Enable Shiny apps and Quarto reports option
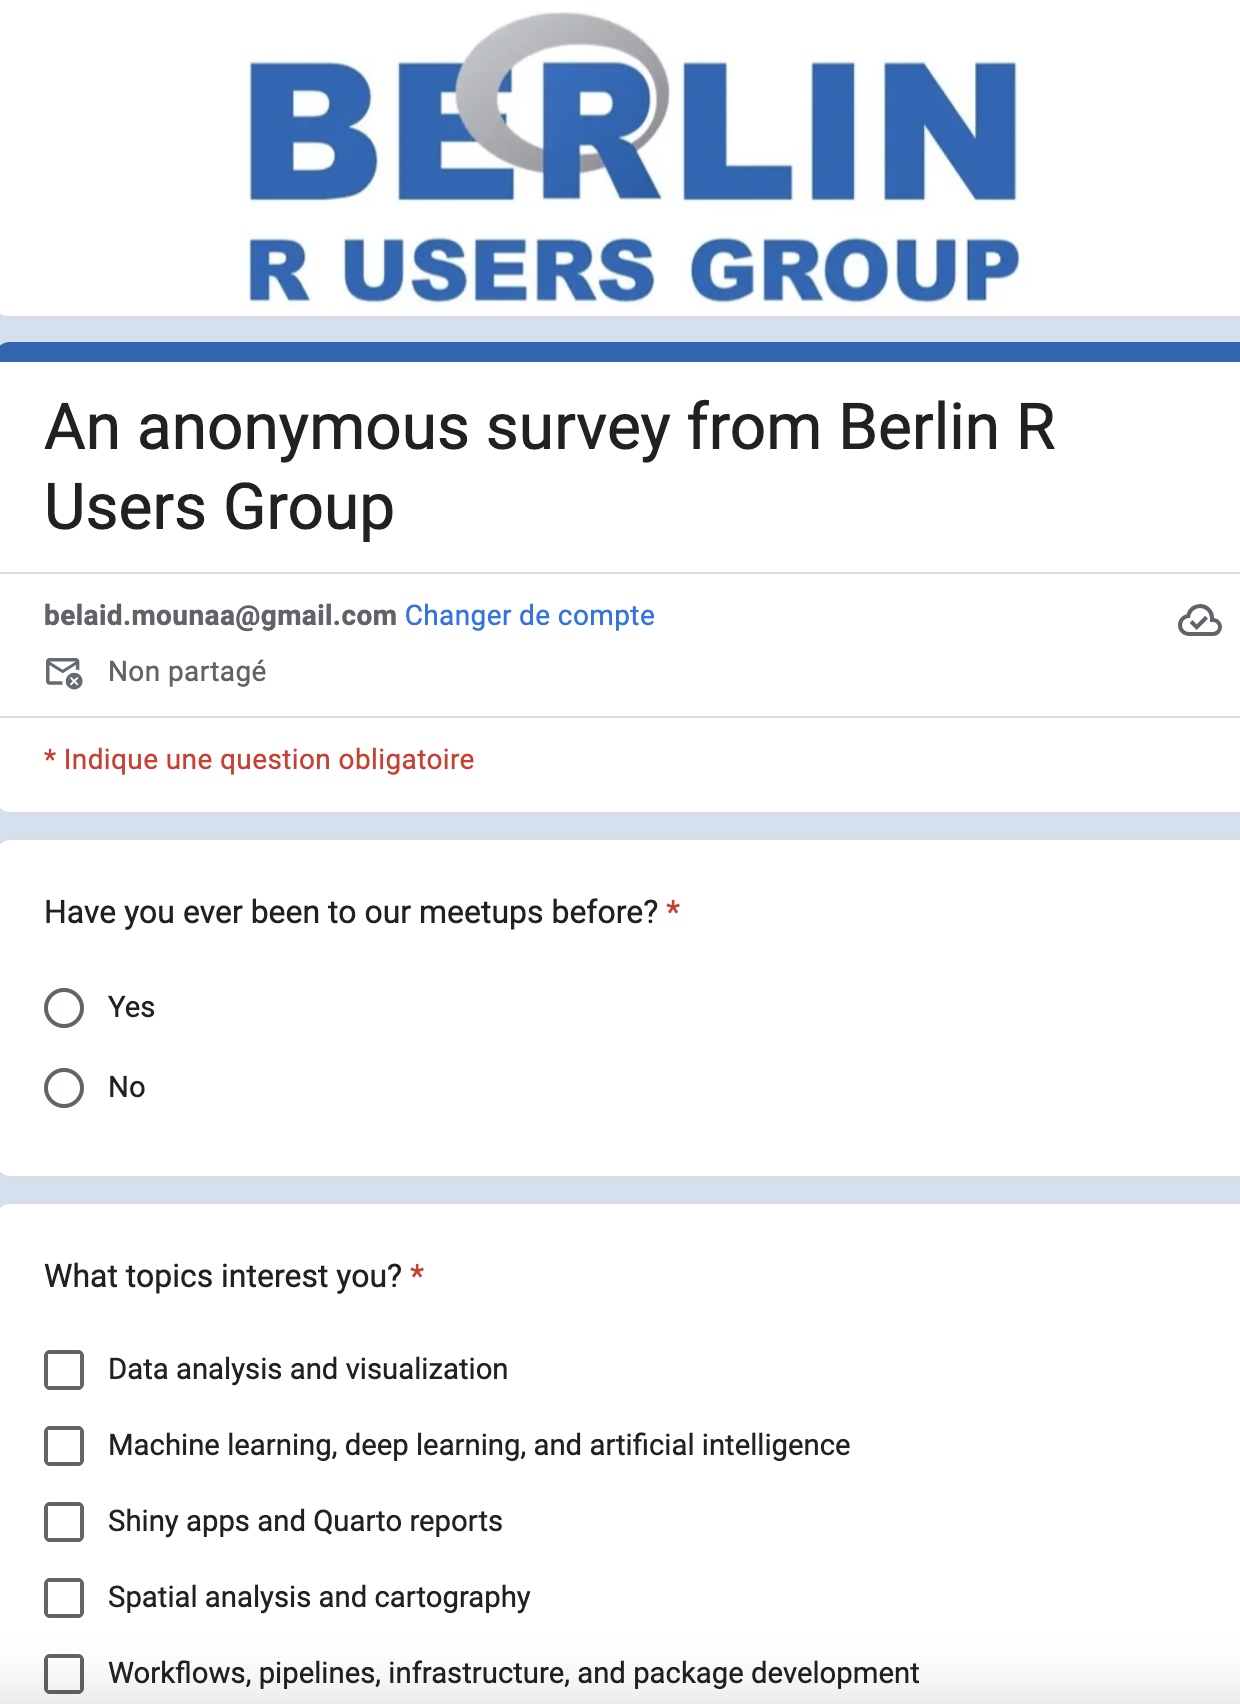Image resolution: width=1240 pixels, height=1704 pixels. pos(64,1522)
